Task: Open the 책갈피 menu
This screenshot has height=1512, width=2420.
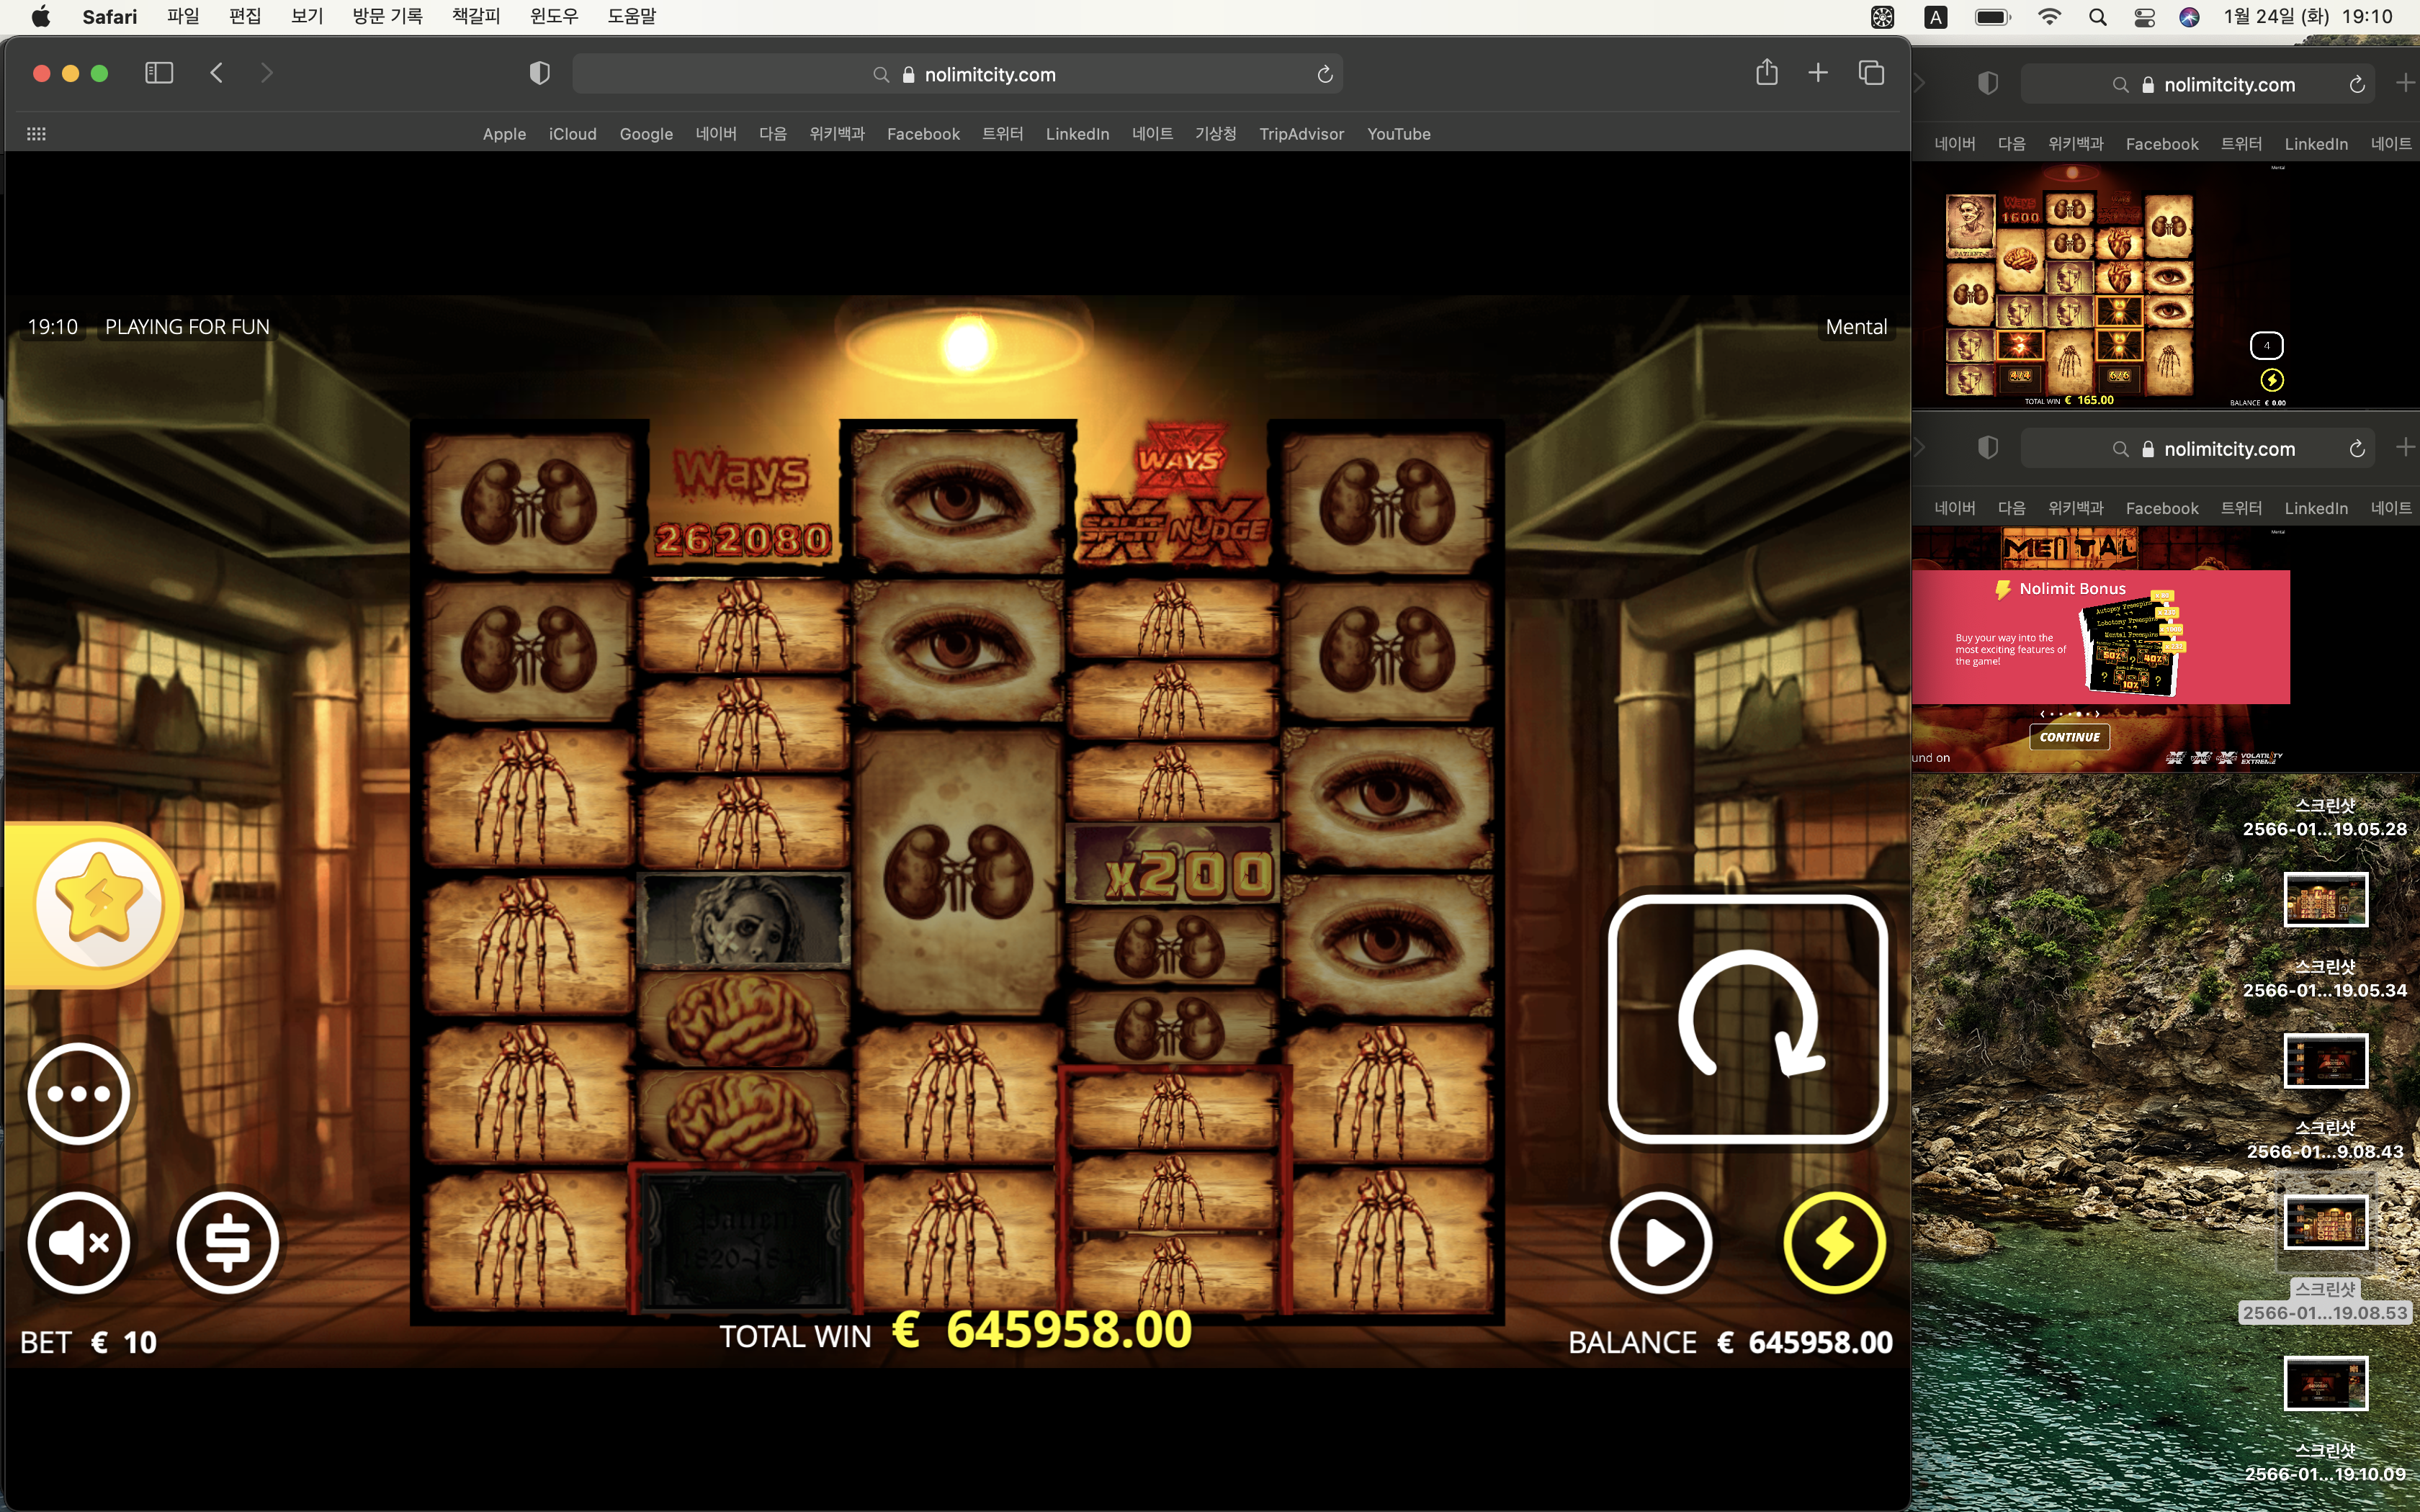Action: 476,16
